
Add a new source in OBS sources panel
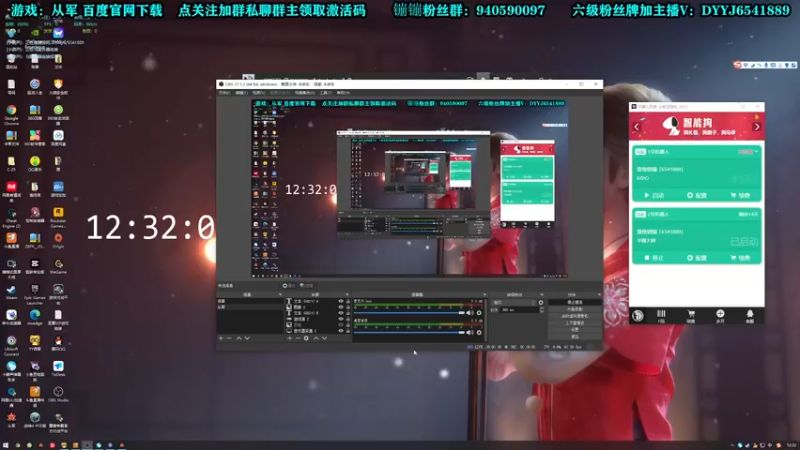coord(290,338)
